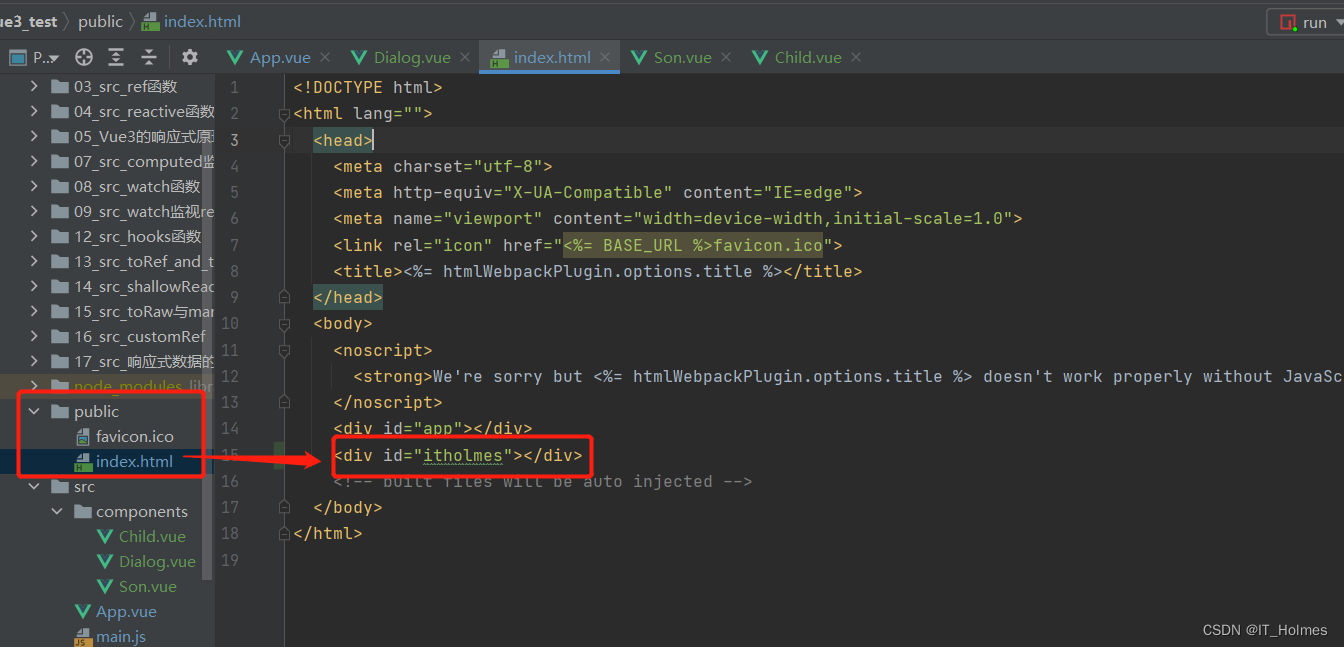Viewport: 1344px width, 647px height.
Task: Click the folder icon of the public directory
Action: tap(59, 412)
